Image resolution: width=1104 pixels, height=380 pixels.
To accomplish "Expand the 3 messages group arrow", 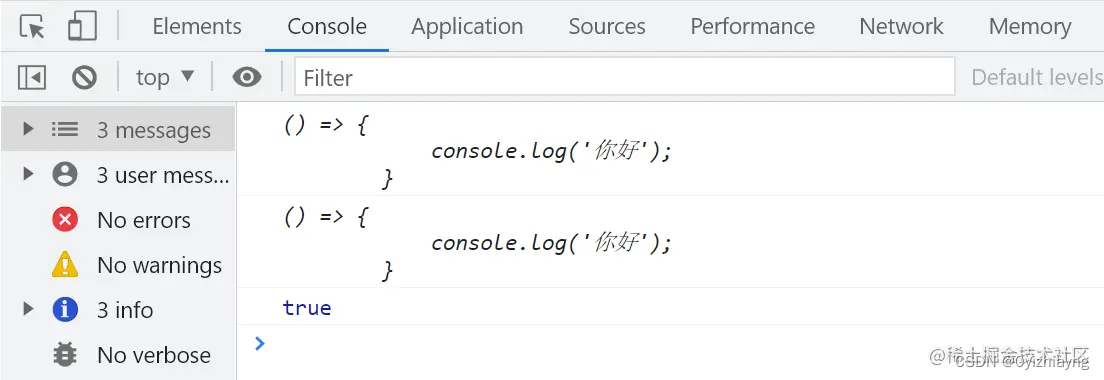I will tap(28, 129).
